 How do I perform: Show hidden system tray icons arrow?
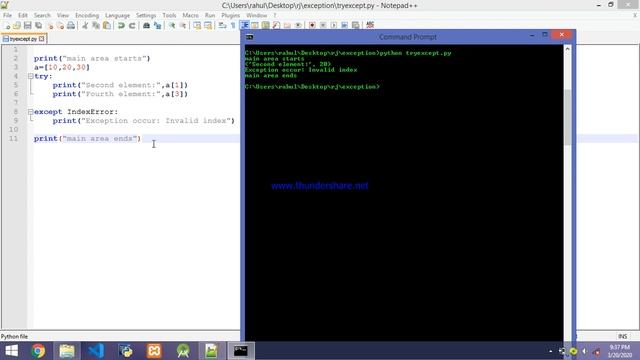coord(551,351)
